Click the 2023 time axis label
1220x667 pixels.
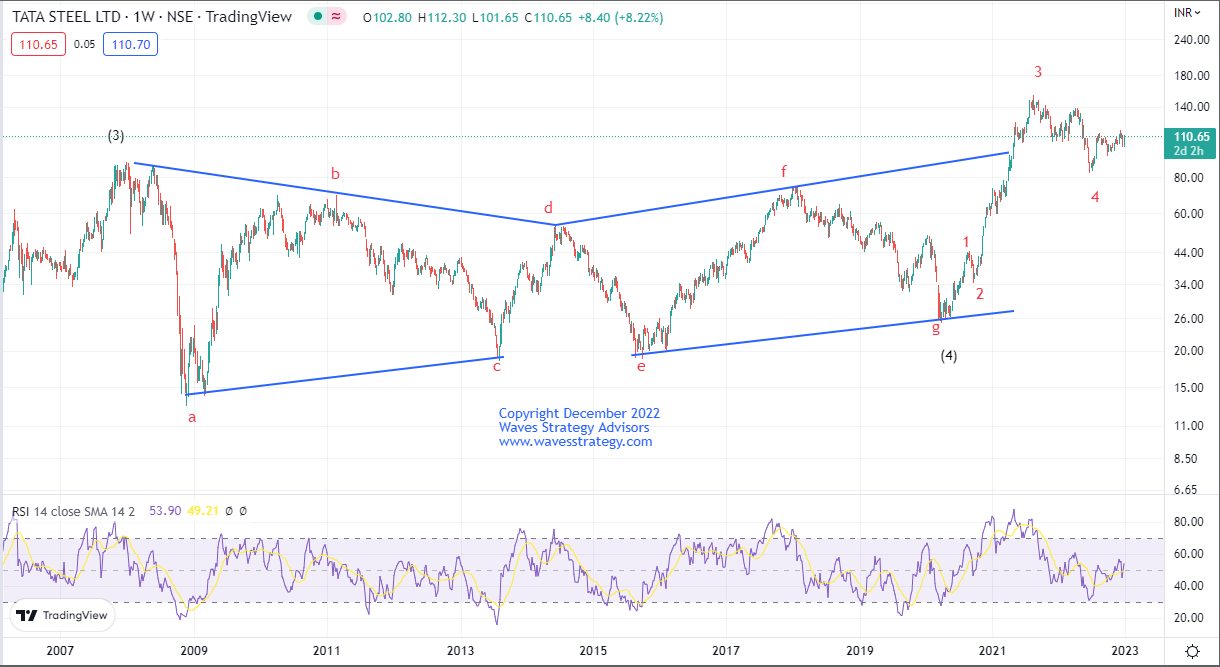tap(1125, 651)
